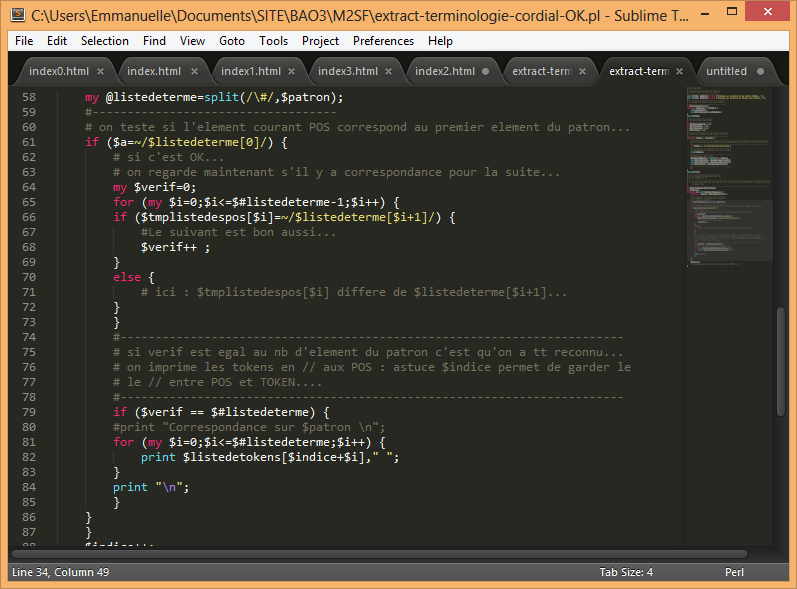This screenshot has width=797, height=589.
Task: Click the print "\n"; line
Action: click(x=151, y=487)
